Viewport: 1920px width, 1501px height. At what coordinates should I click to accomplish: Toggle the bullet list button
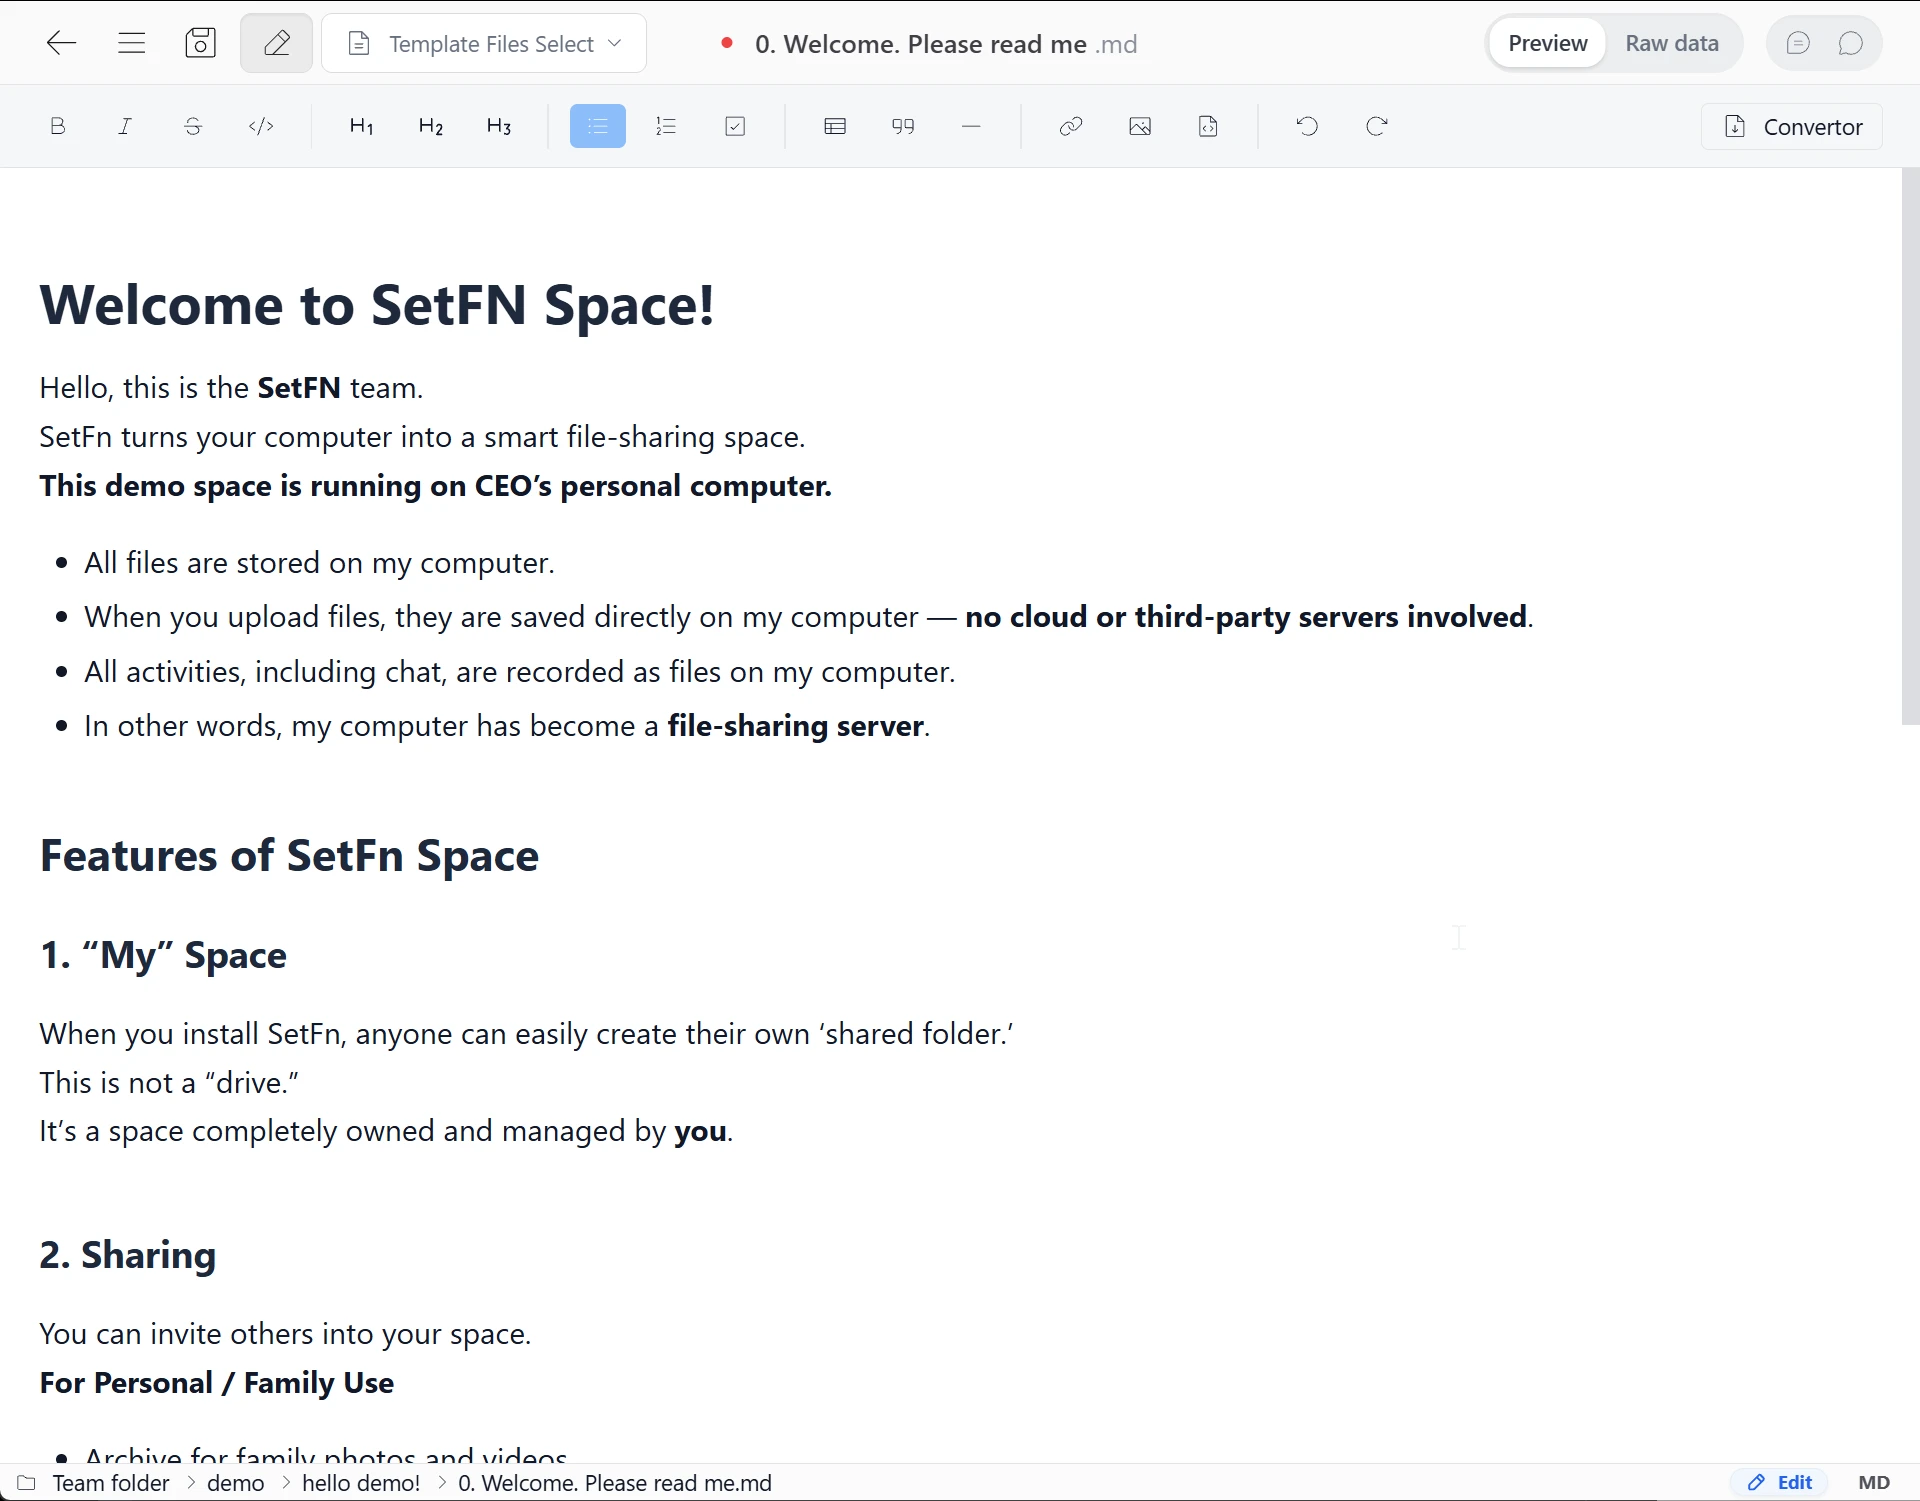pos(598,126)
